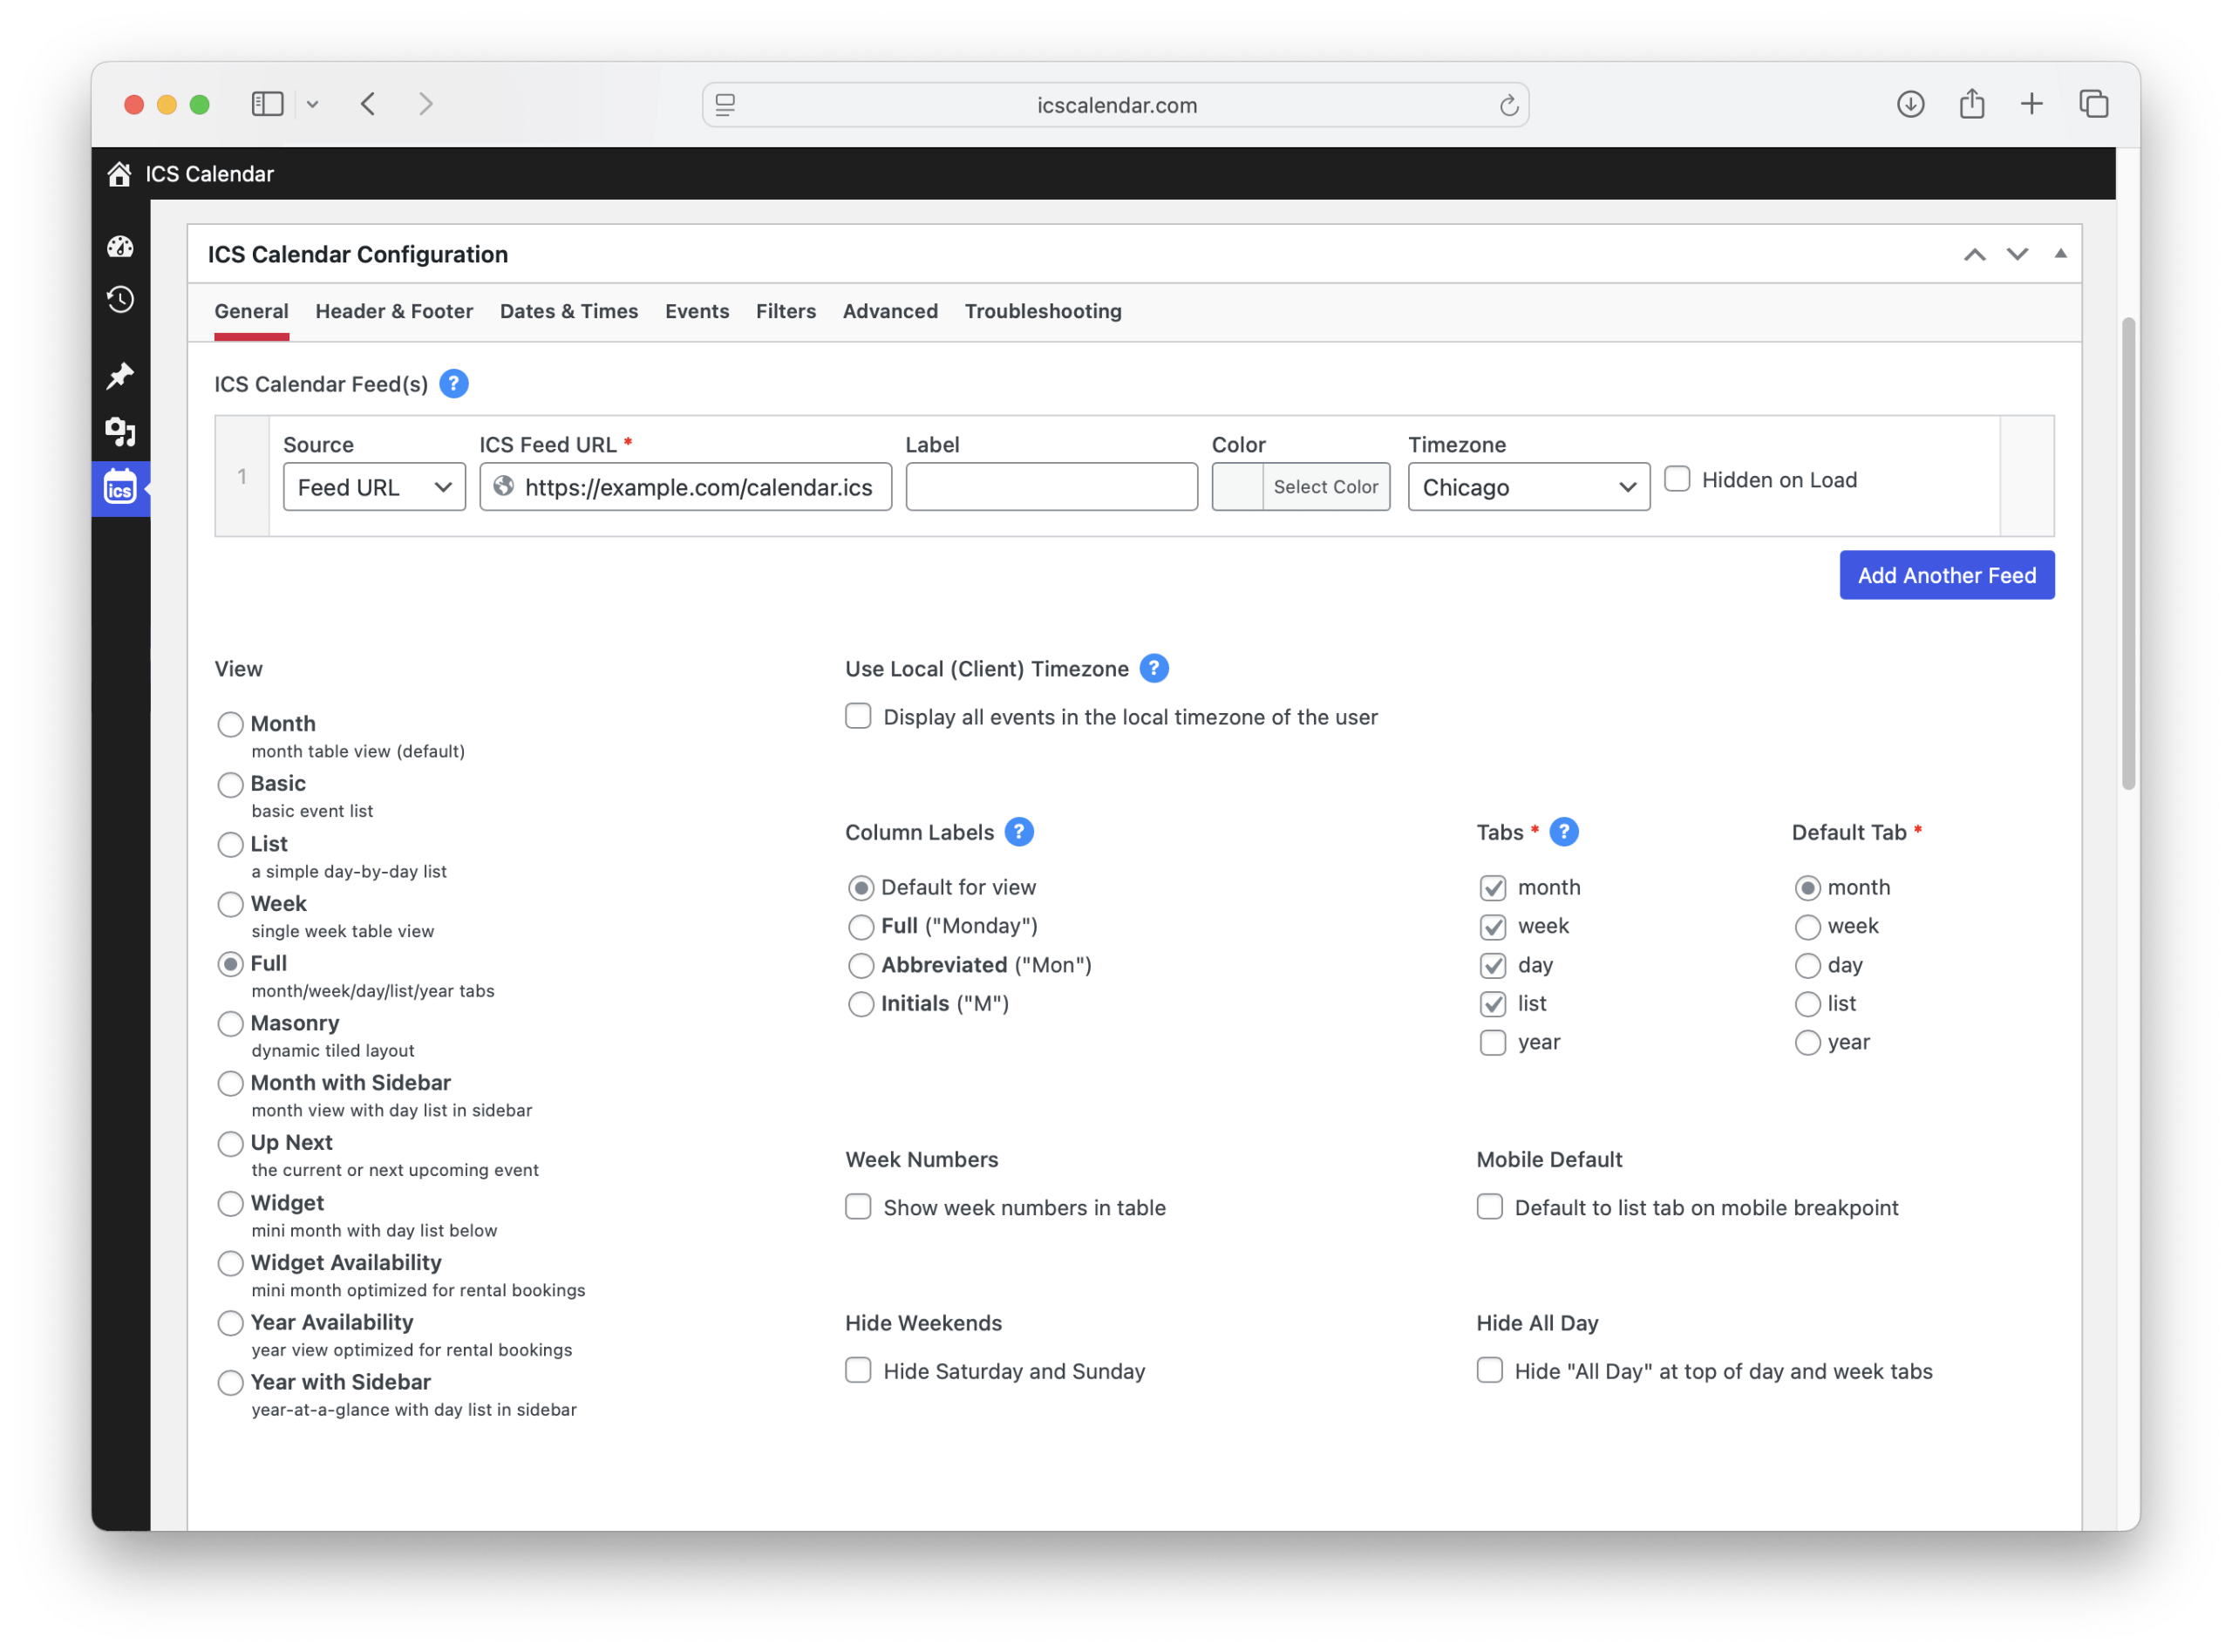Toggle the Safari sidebar button
The width and height of the screenshot is (2232, 1652).
pyautogui.click(x=268, y=104)
